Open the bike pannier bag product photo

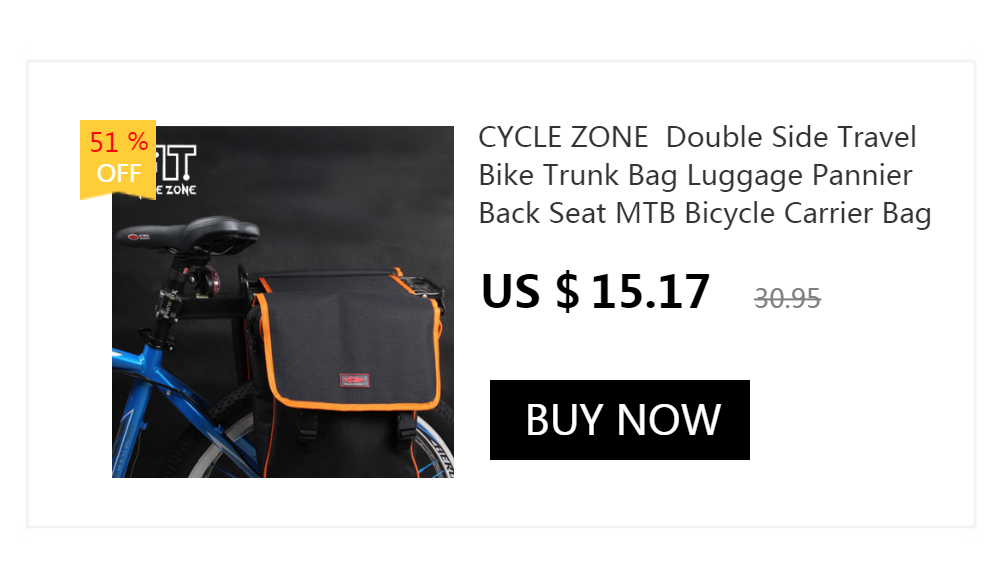[x=283, y=301]
